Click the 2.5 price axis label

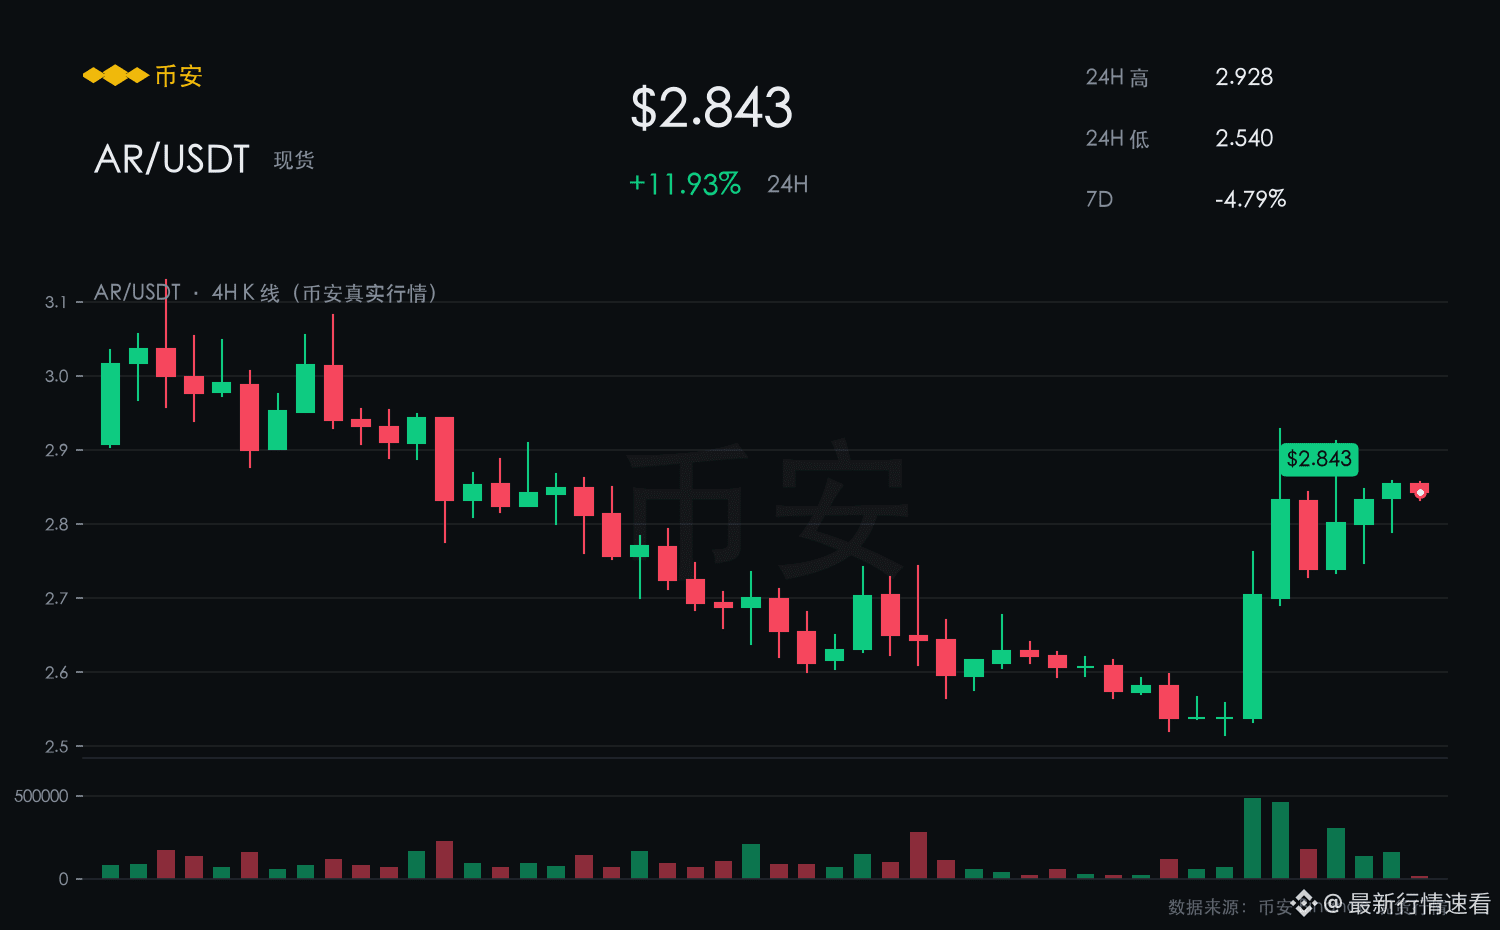point(57,746)
